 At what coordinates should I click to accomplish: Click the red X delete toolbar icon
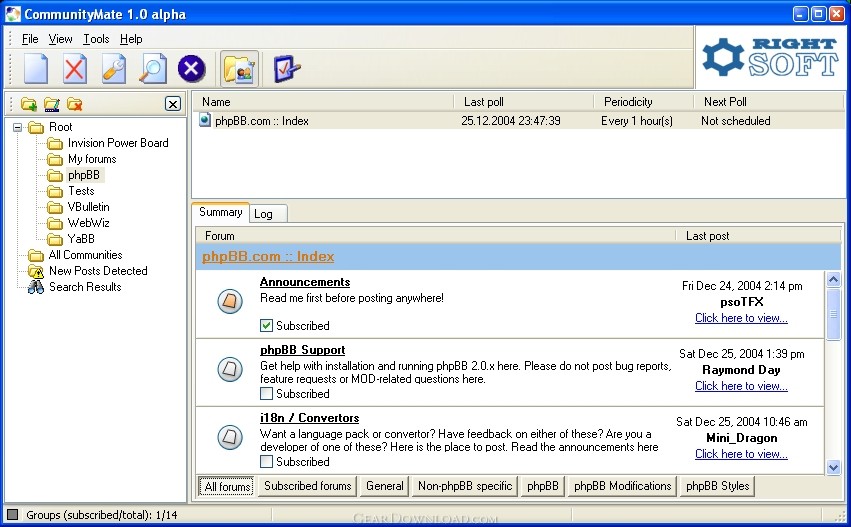75,69
